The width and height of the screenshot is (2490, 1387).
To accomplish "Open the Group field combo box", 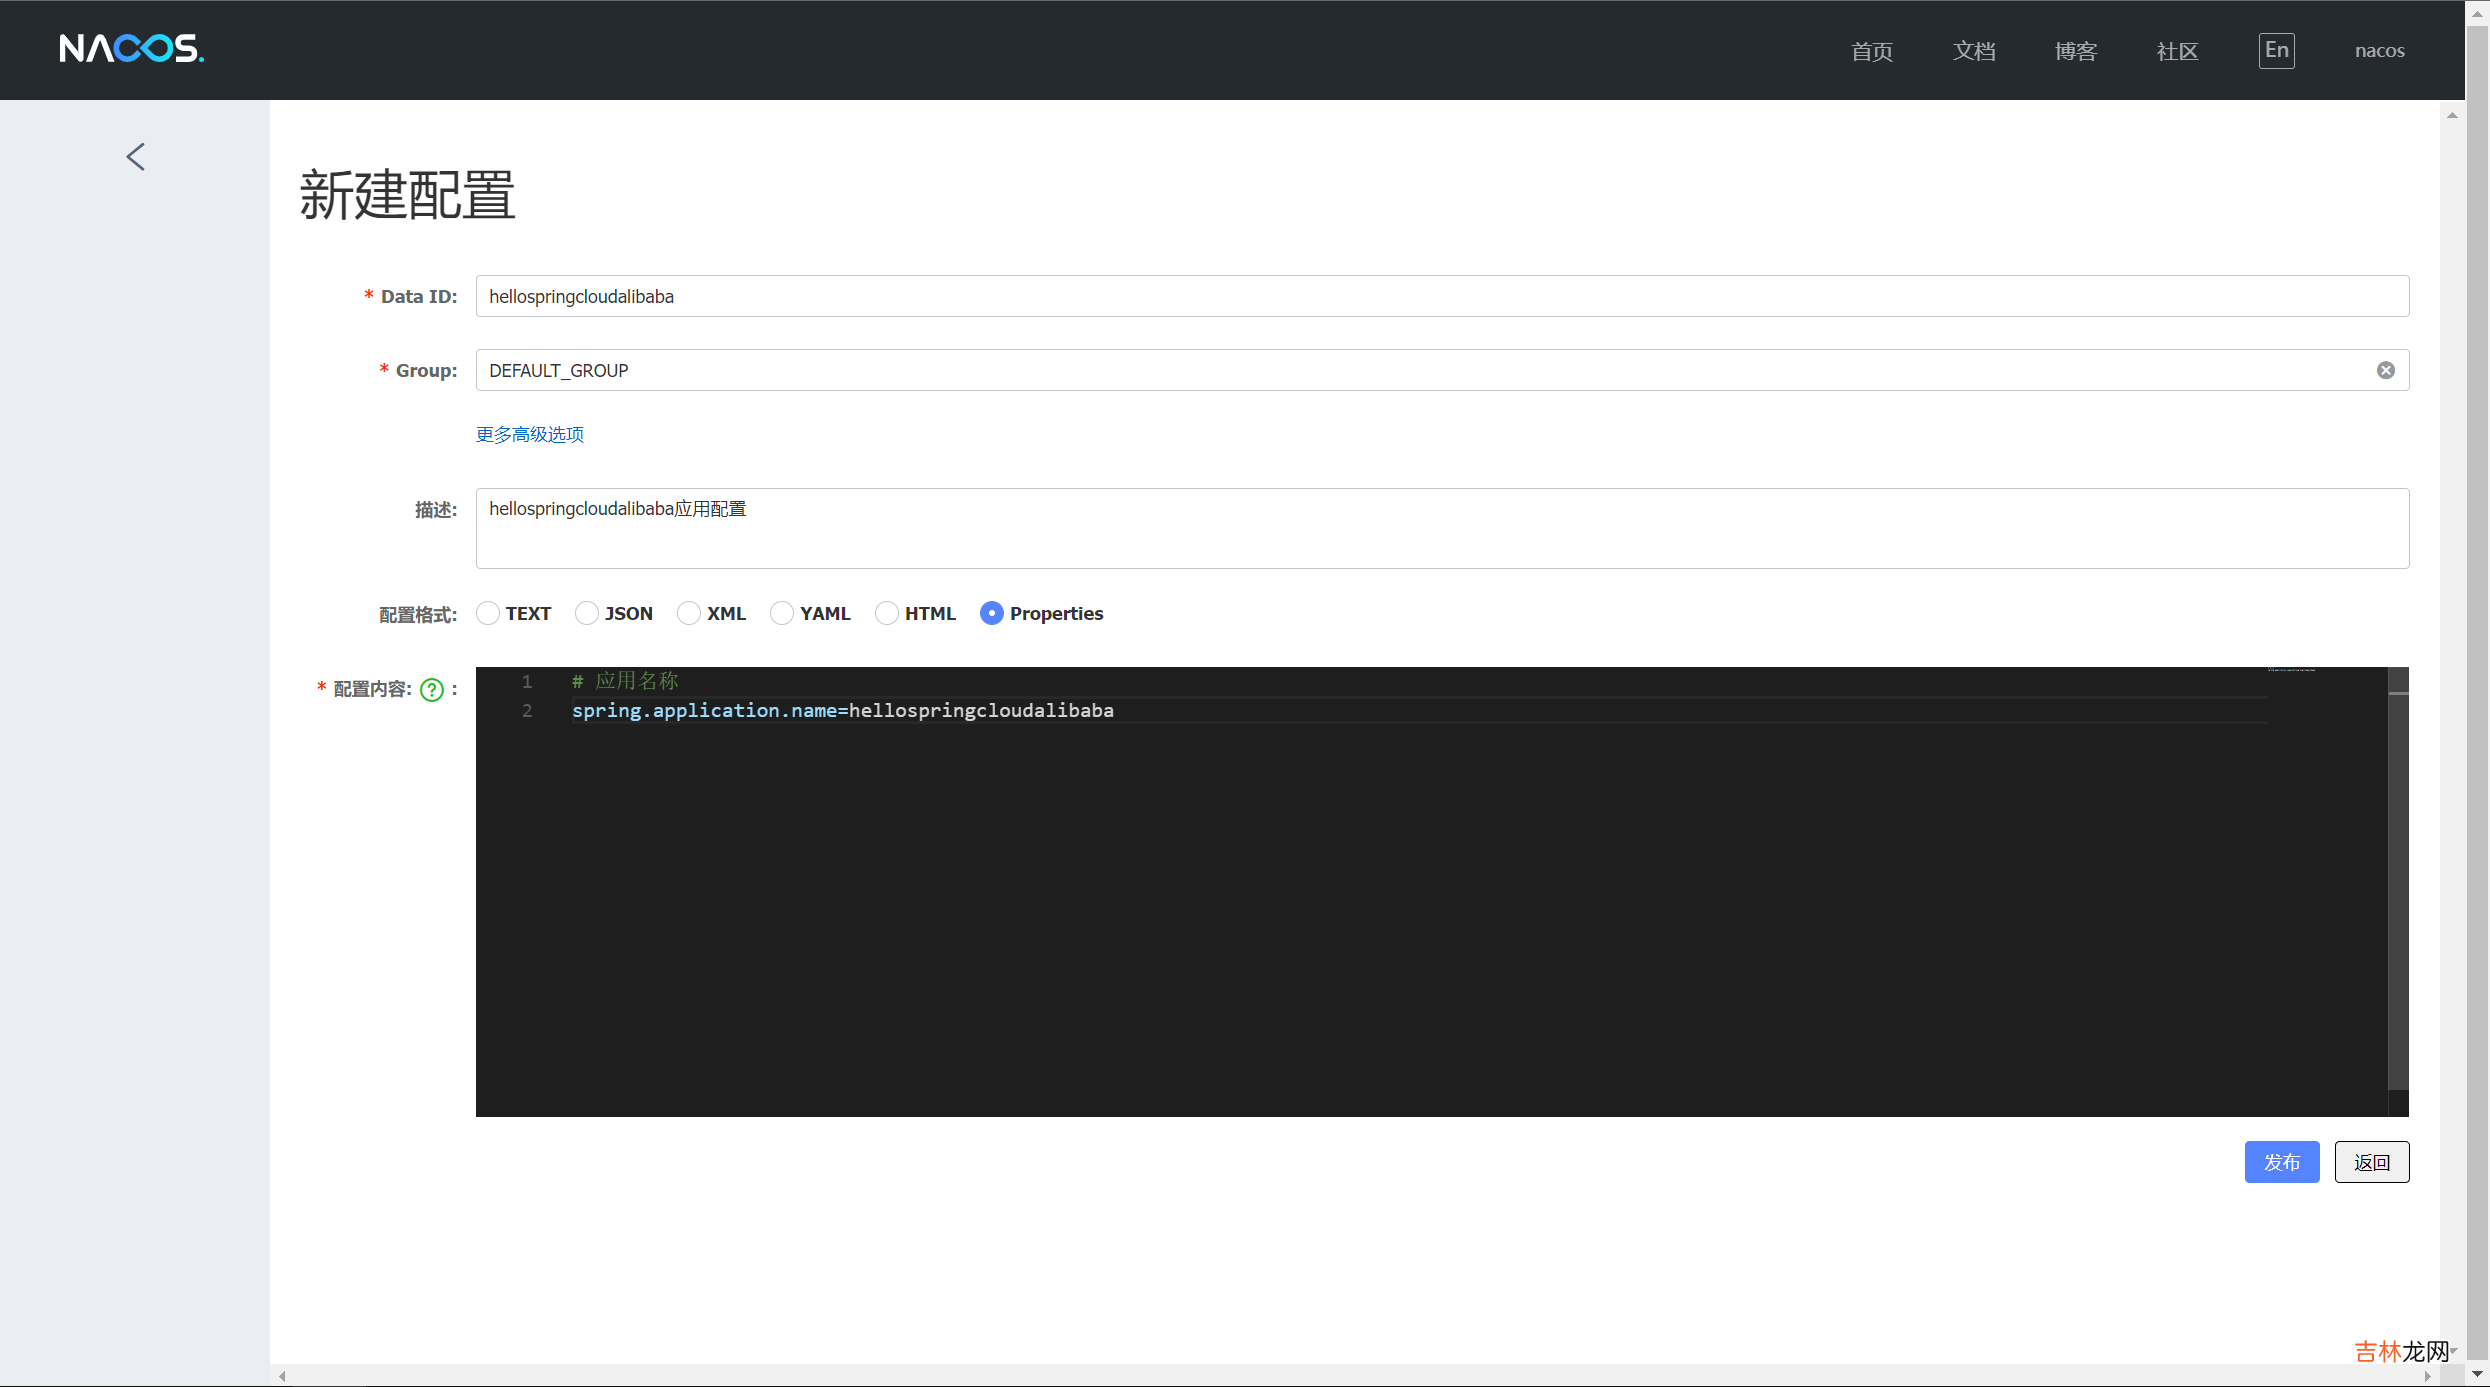I will [1420, 371].
